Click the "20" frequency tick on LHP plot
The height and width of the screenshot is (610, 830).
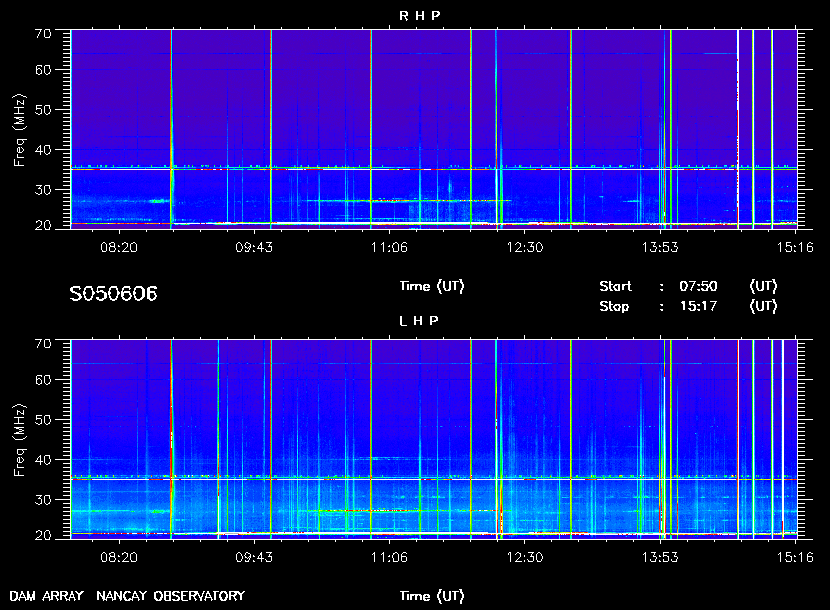click(43, 536)
